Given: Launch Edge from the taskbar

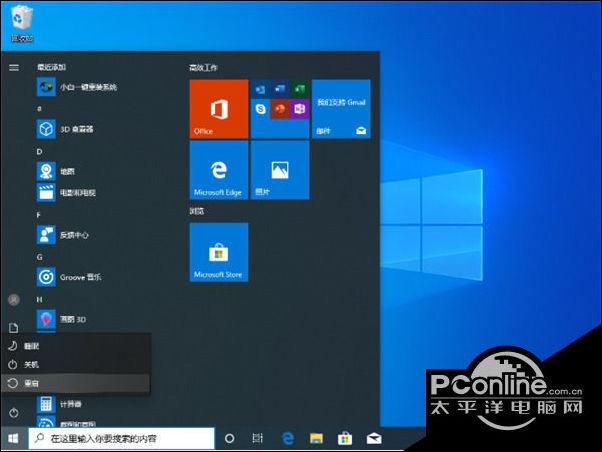Looking at the screenshot, I should [x=288, y=438].
